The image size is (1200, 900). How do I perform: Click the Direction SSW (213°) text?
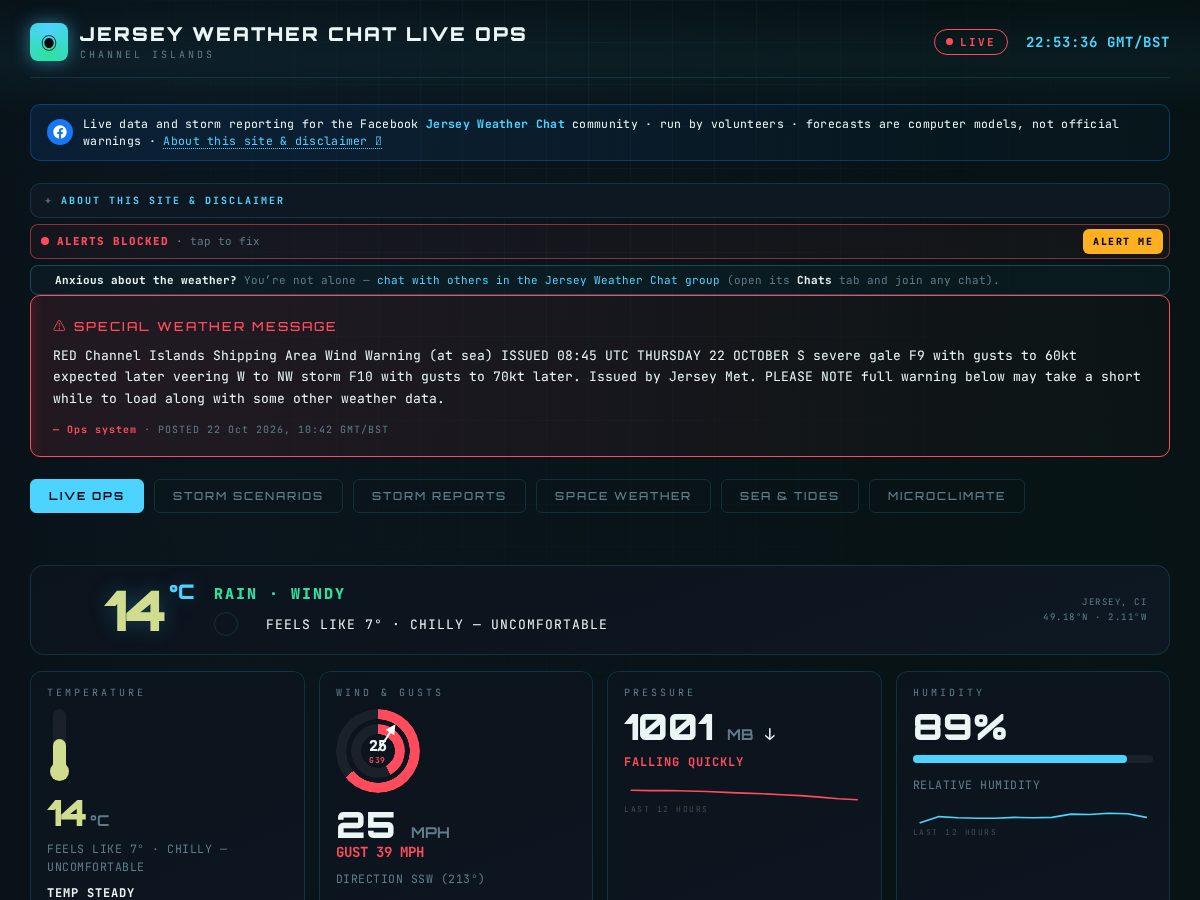pyautogui.click(x=410, y=879)
